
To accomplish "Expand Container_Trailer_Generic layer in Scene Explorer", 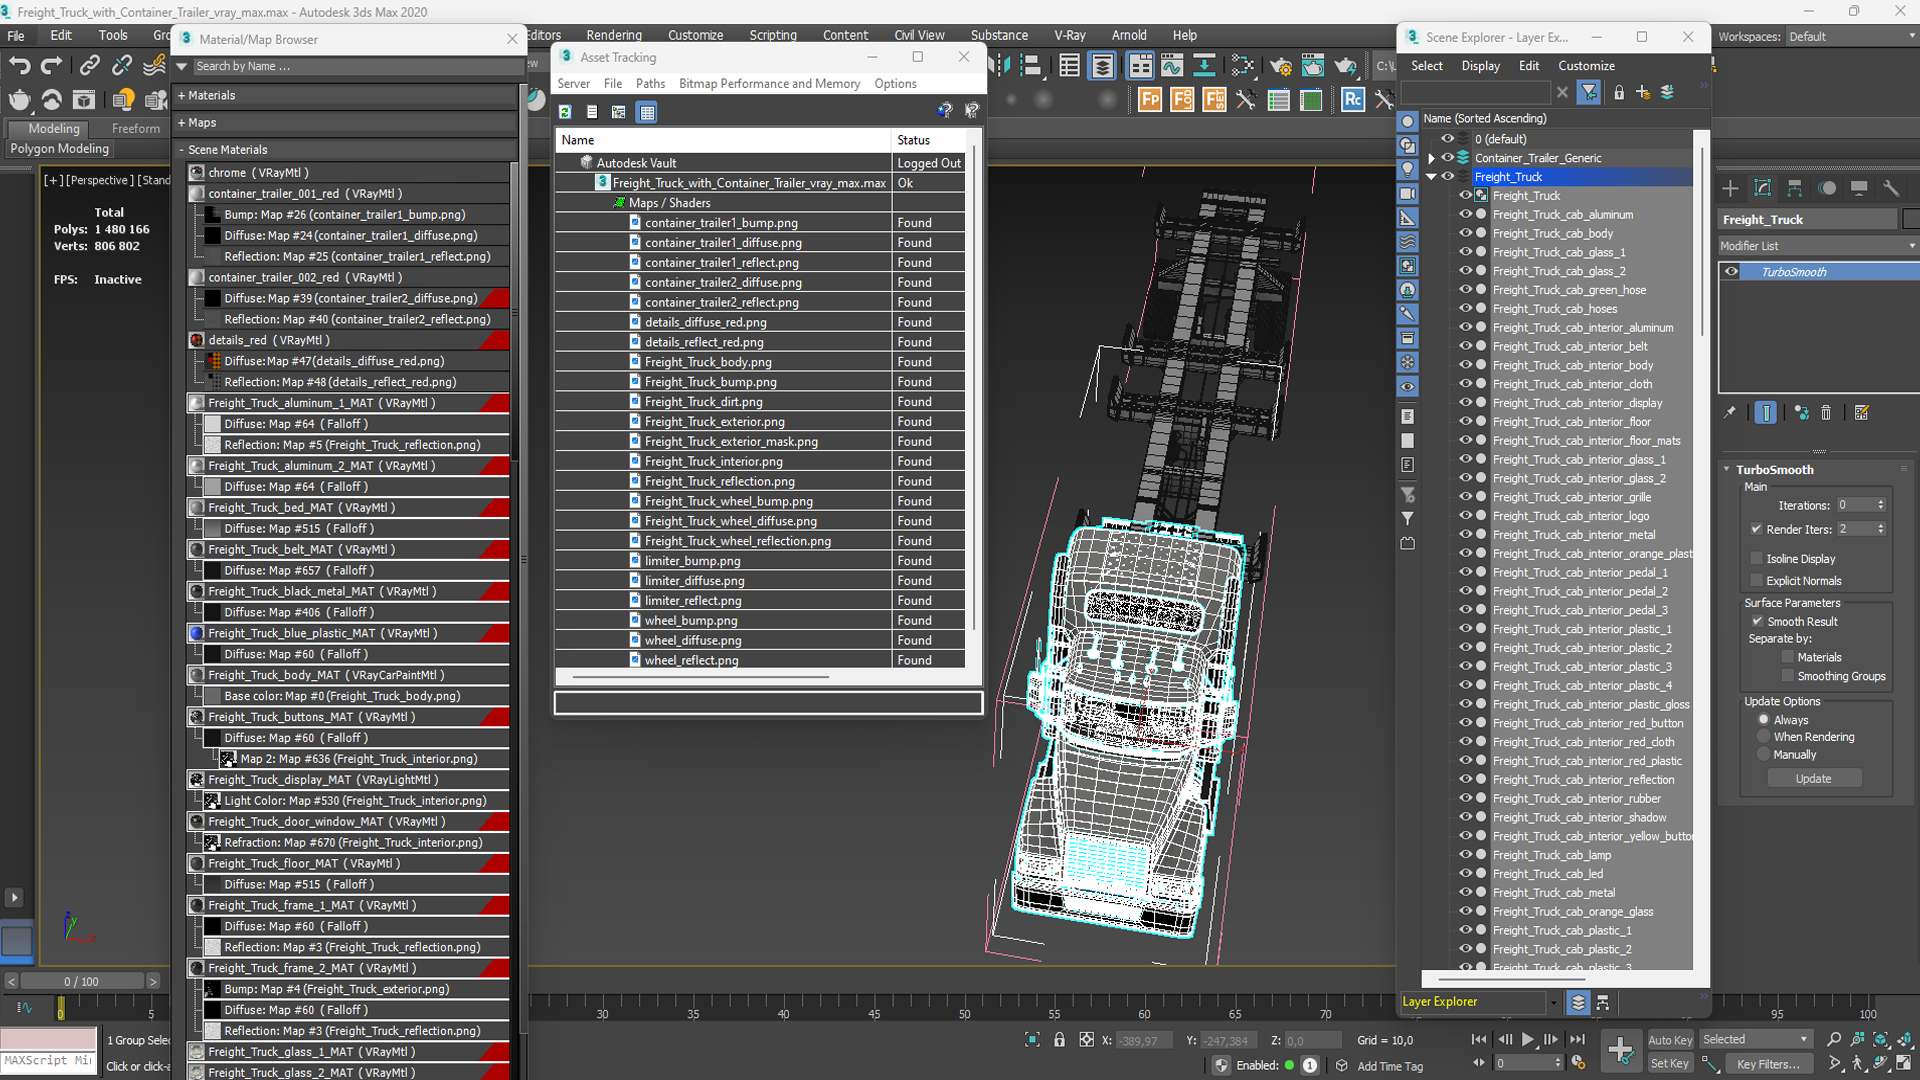I will coord(1431,158).
